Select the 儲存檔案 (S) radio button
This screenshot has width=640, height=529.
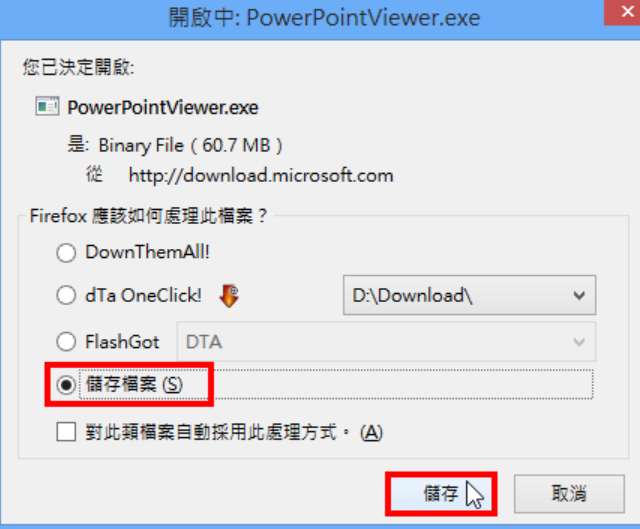click(x=66, y=385)
